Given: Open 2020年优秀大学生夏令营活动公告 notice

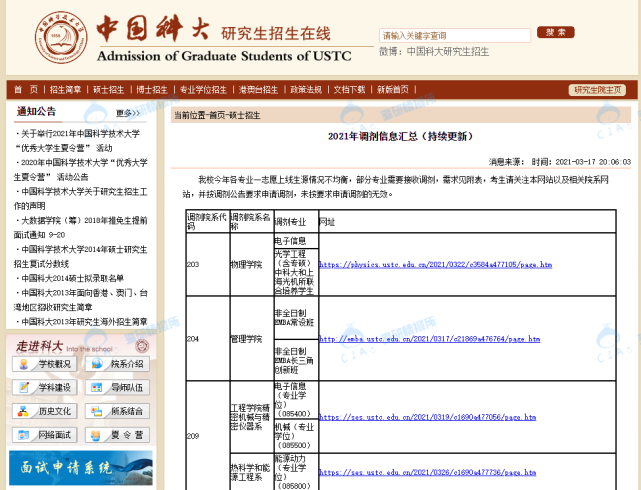Looking at the screenshot, I should point(81,170).
